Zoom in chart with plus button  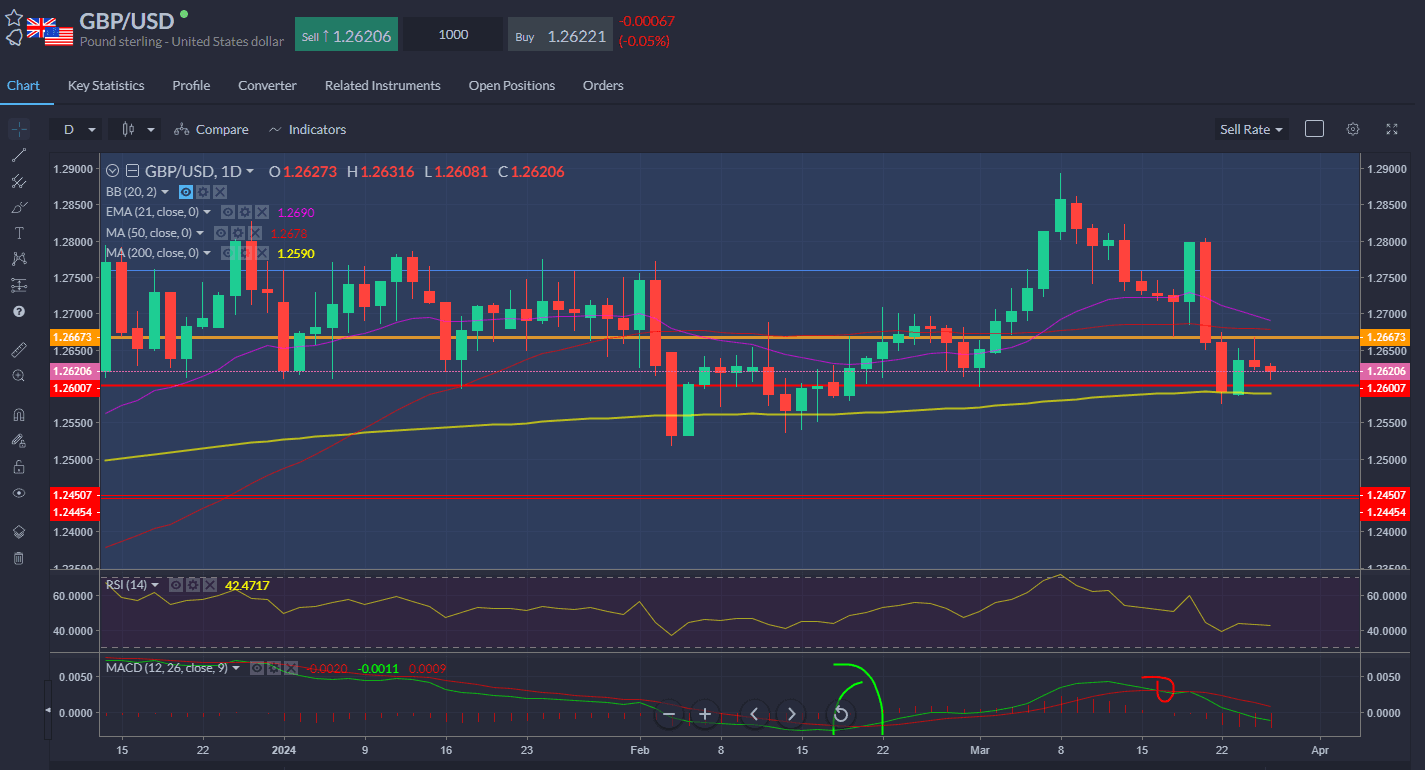(x=705, y=714)
